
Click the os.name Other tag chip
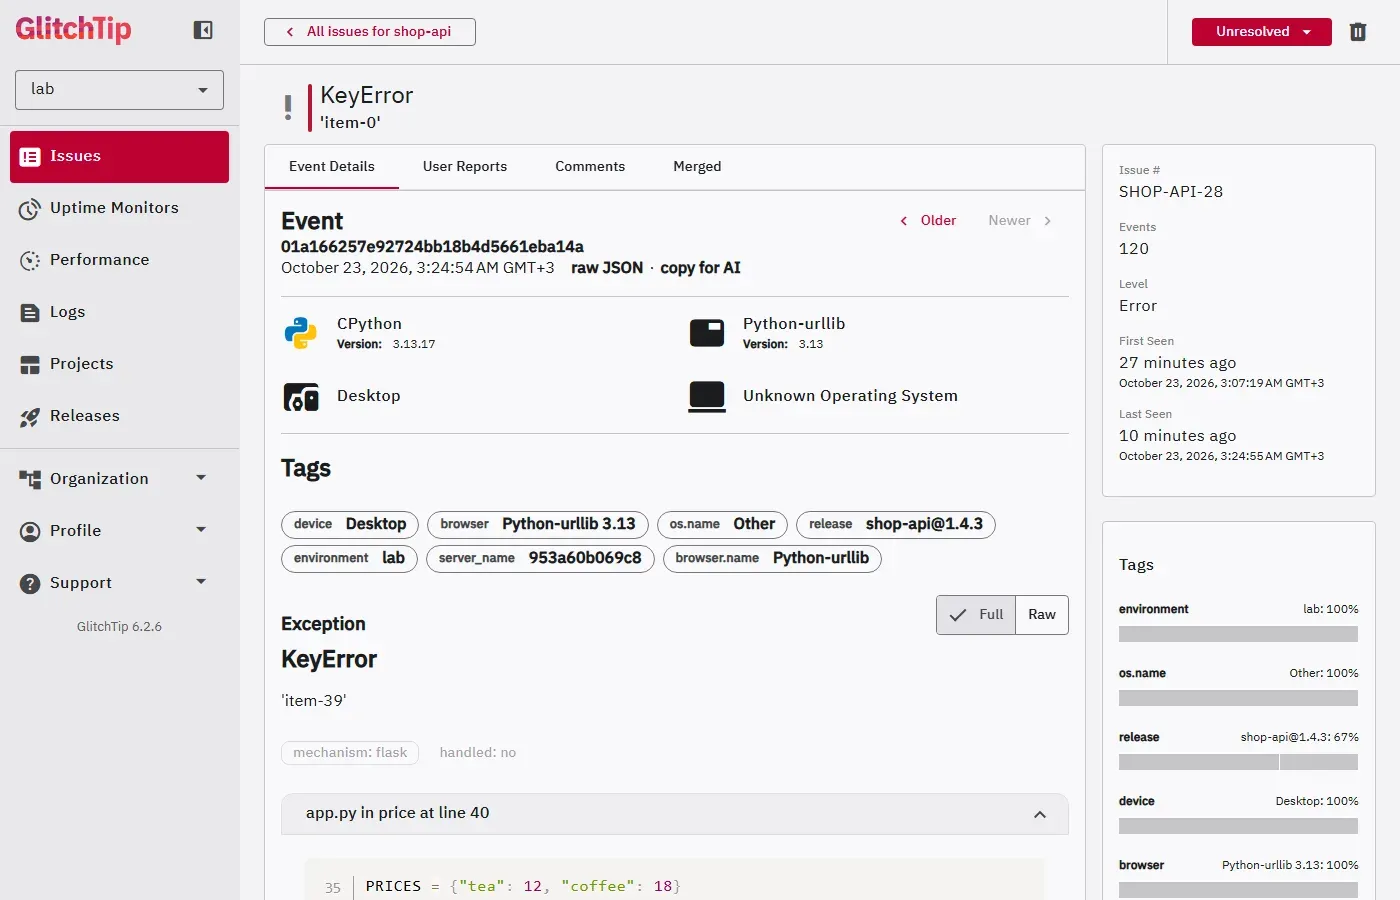click(722, 525)
